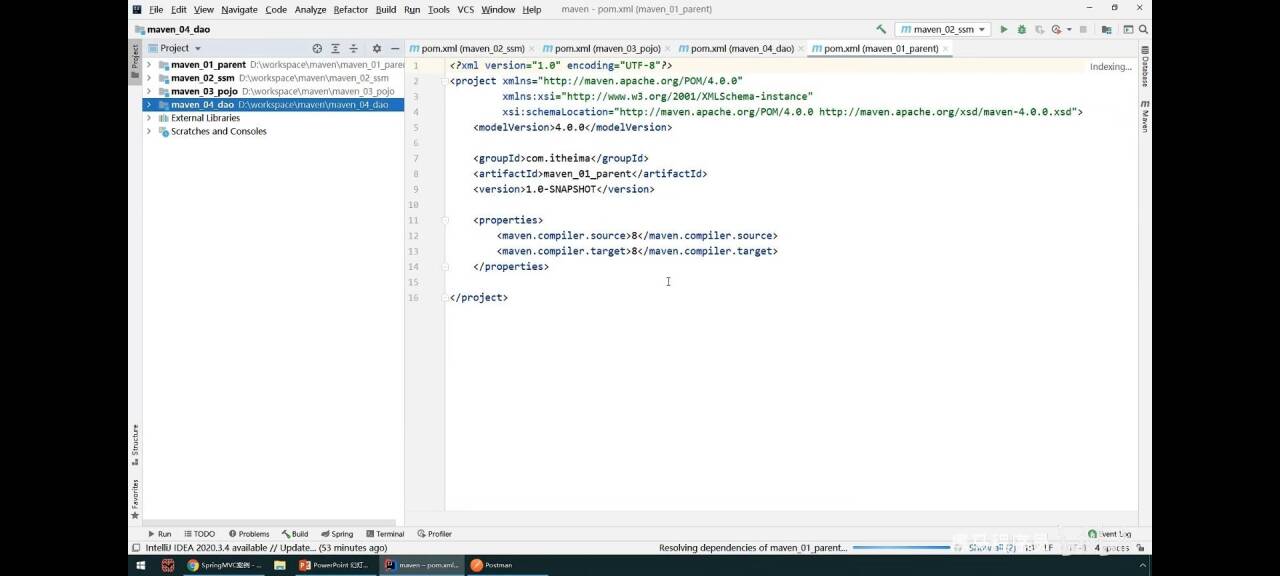
Task: Open the Refactor menu
Action: click(351, 9)
